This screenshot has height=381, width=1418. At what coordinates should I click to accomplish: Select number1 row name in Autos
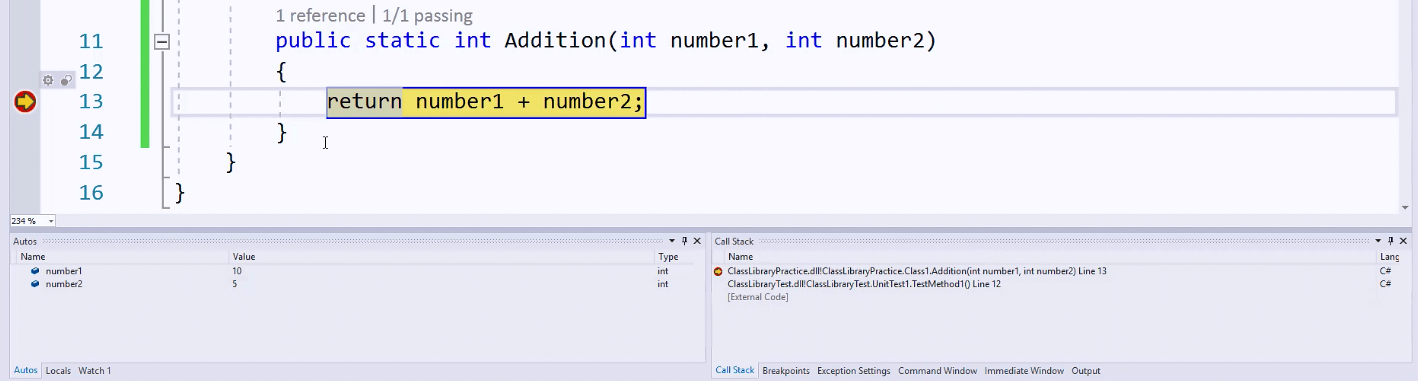click(64, 271)
